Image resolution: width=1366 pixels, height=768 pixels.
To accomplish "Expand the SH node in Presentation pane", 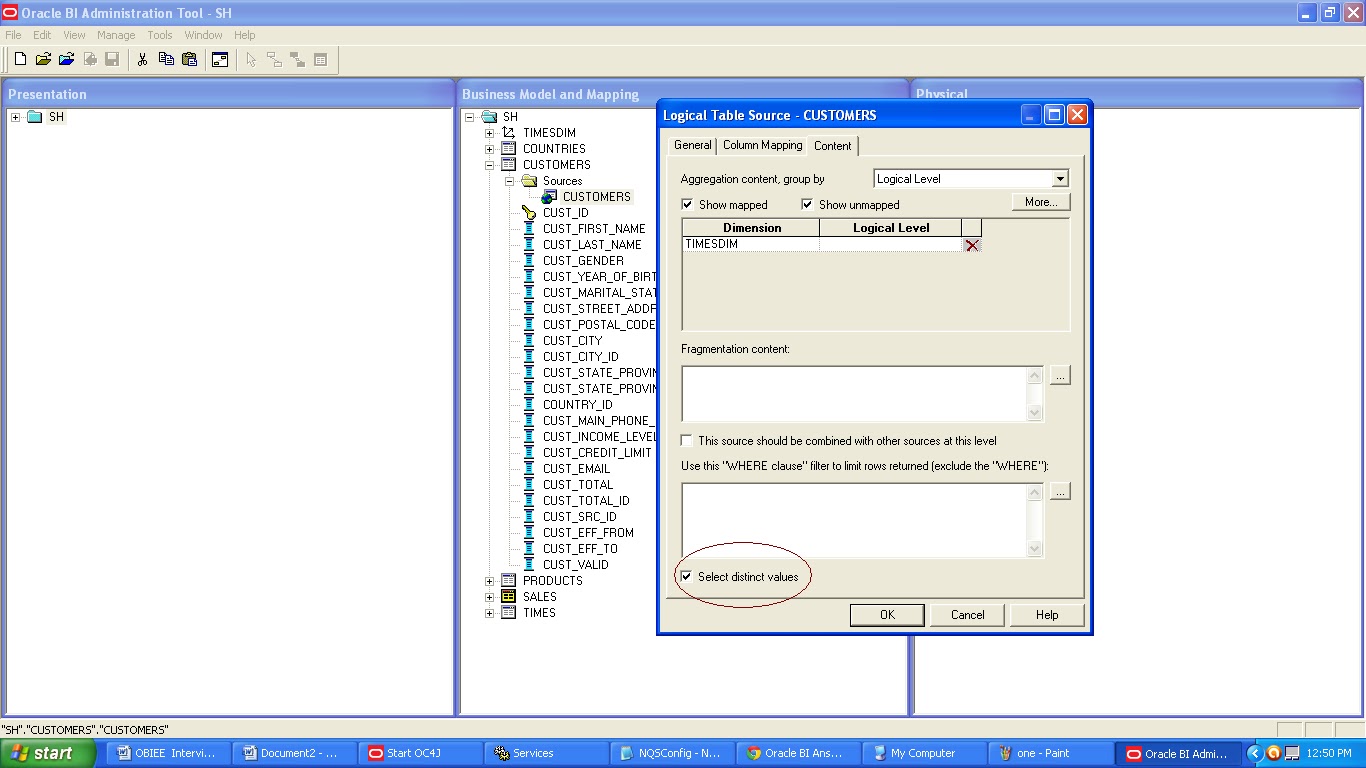I will [15, 117].
